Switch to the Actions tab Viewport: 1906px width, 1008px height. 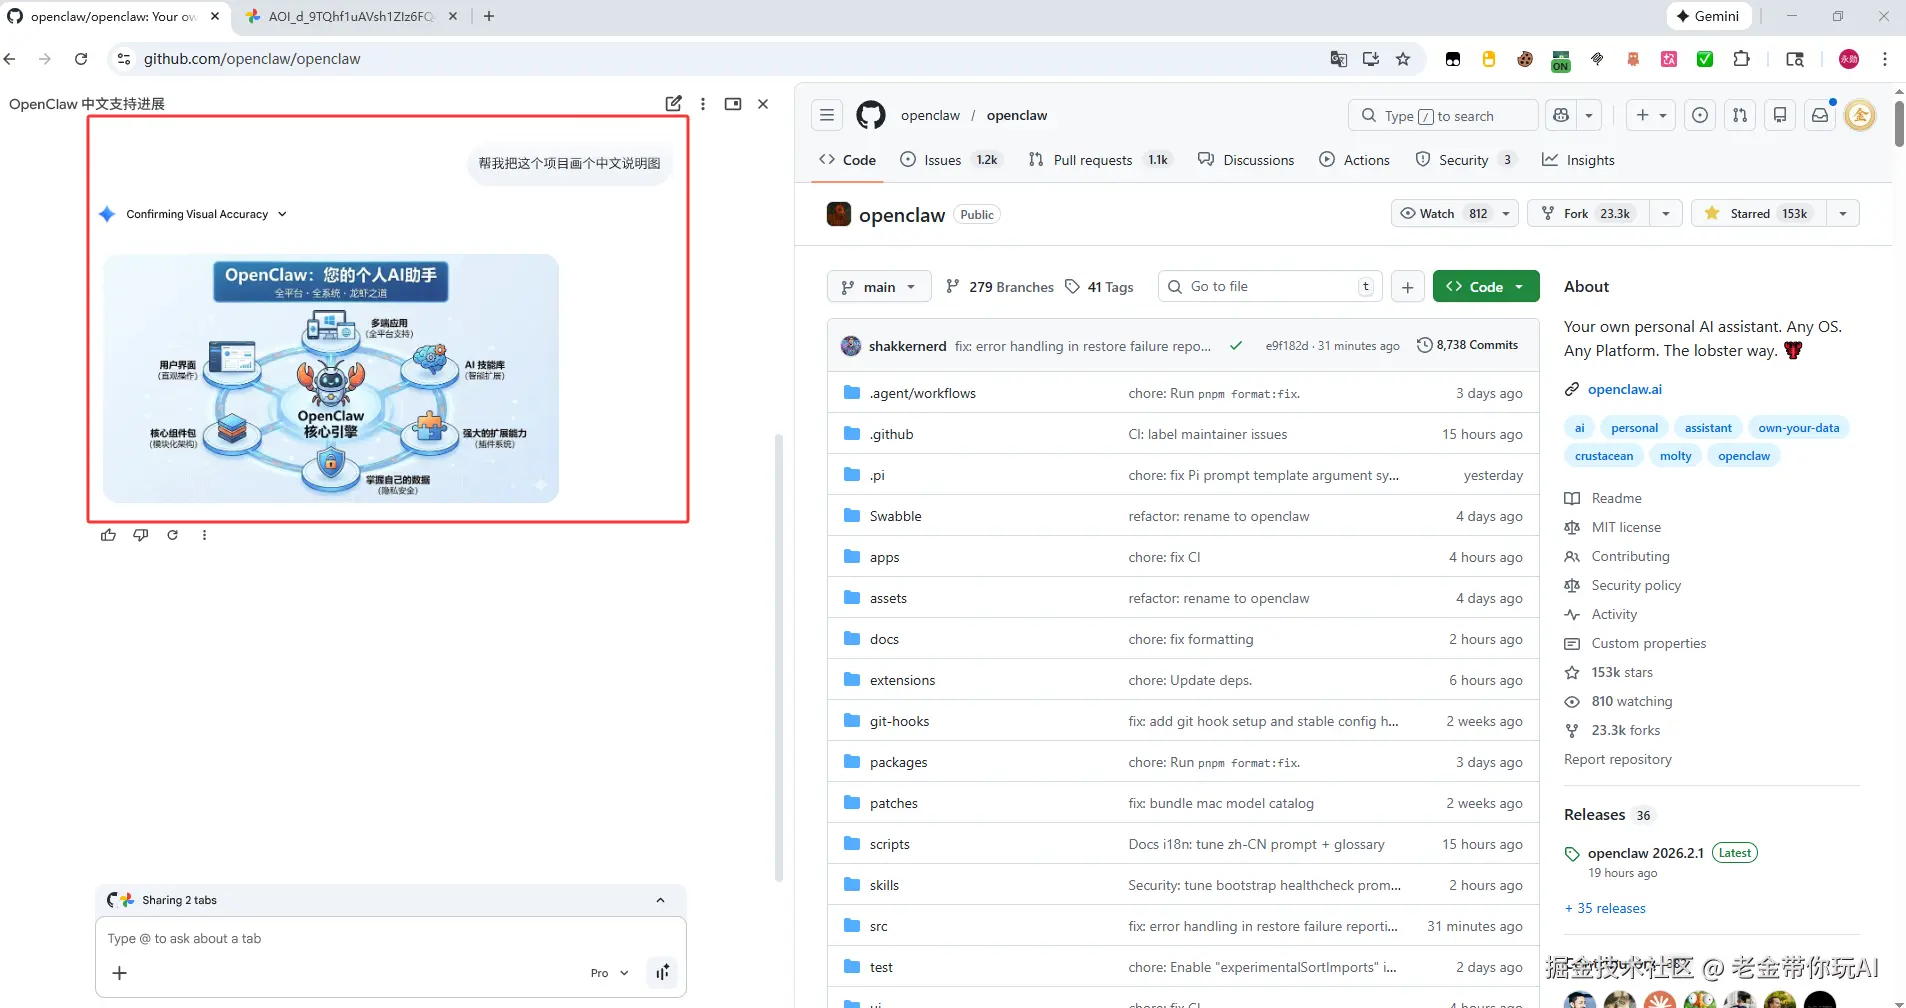tap(1355, 160)
